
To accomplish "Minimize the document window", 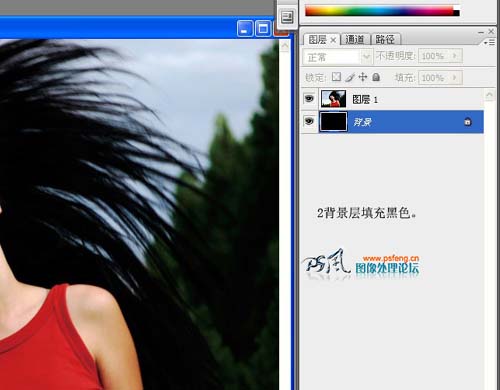I will pyautogui.click(x=245, y=29).
